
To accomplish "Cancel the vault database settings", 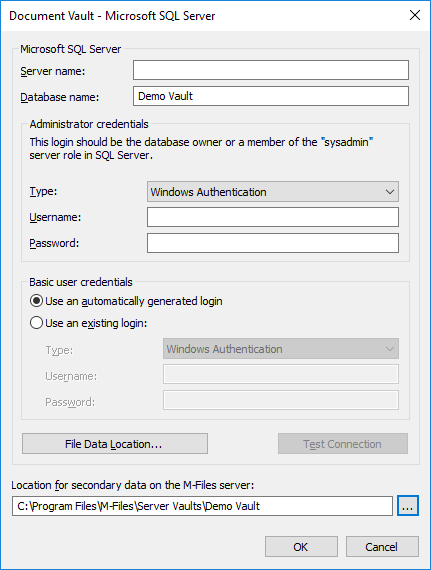I will (x=382, y=546).
